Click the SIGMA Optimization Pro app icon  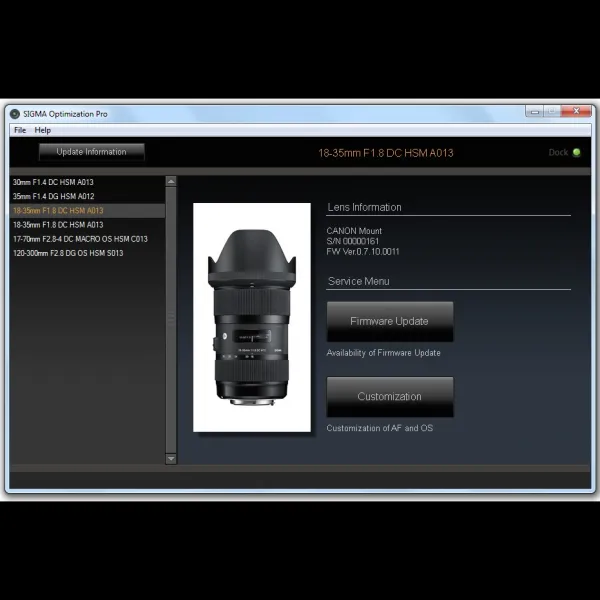coord(15,114)
